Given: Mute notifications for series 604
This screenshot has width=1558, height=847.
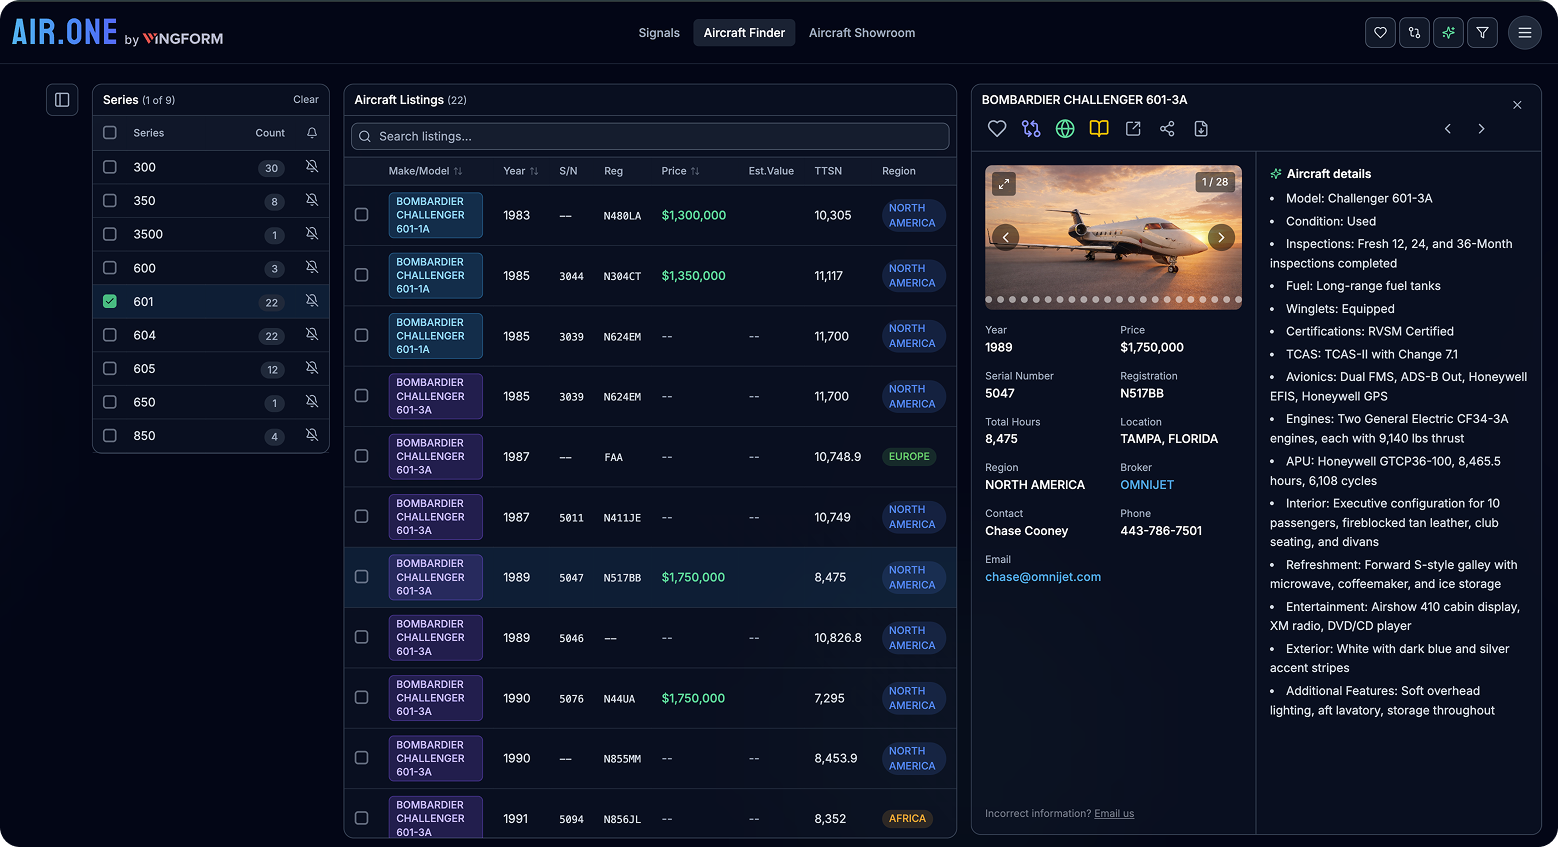Looking at the screenshot, I should coord(311,335).
